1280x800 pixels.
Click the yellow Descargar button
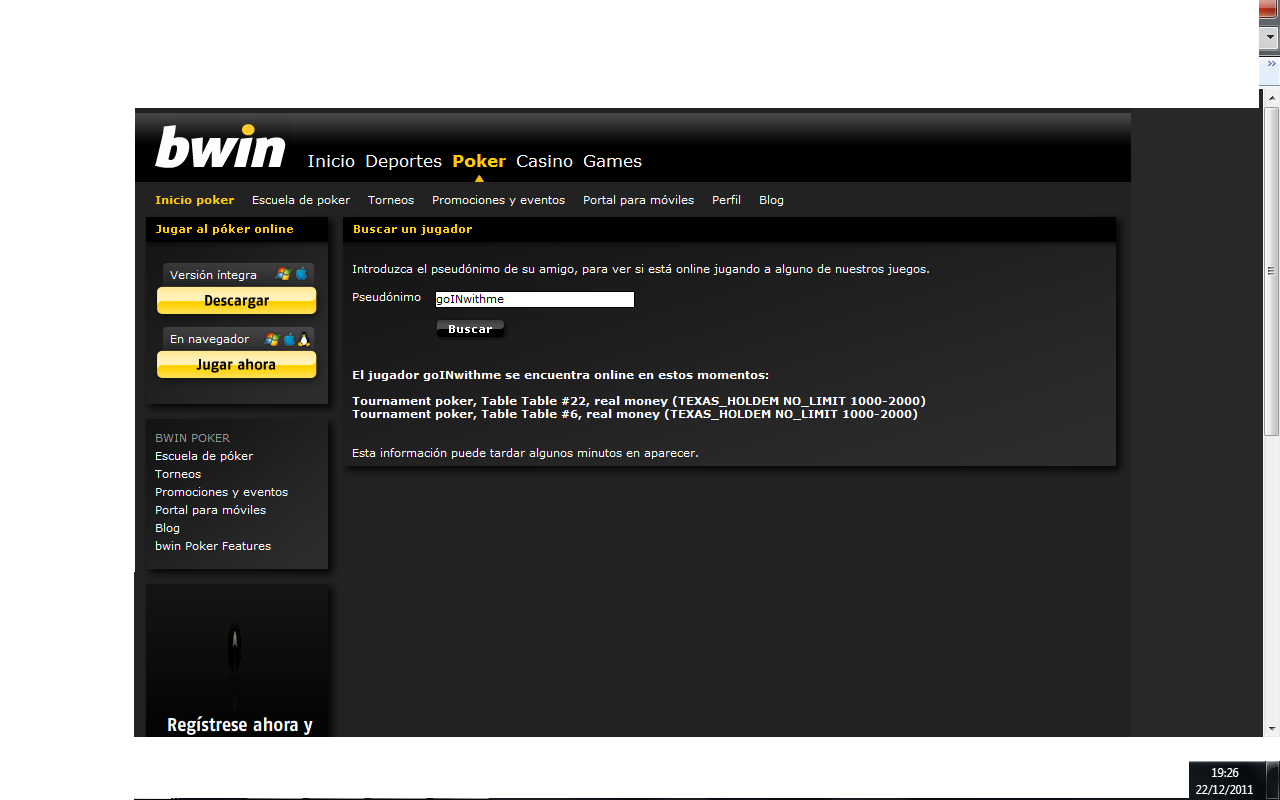click(237, 301)
